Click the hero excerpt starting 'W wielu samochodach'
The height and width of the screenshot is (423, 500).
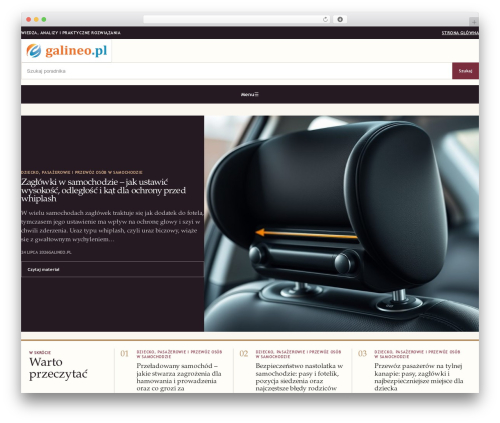pos(112,226)
